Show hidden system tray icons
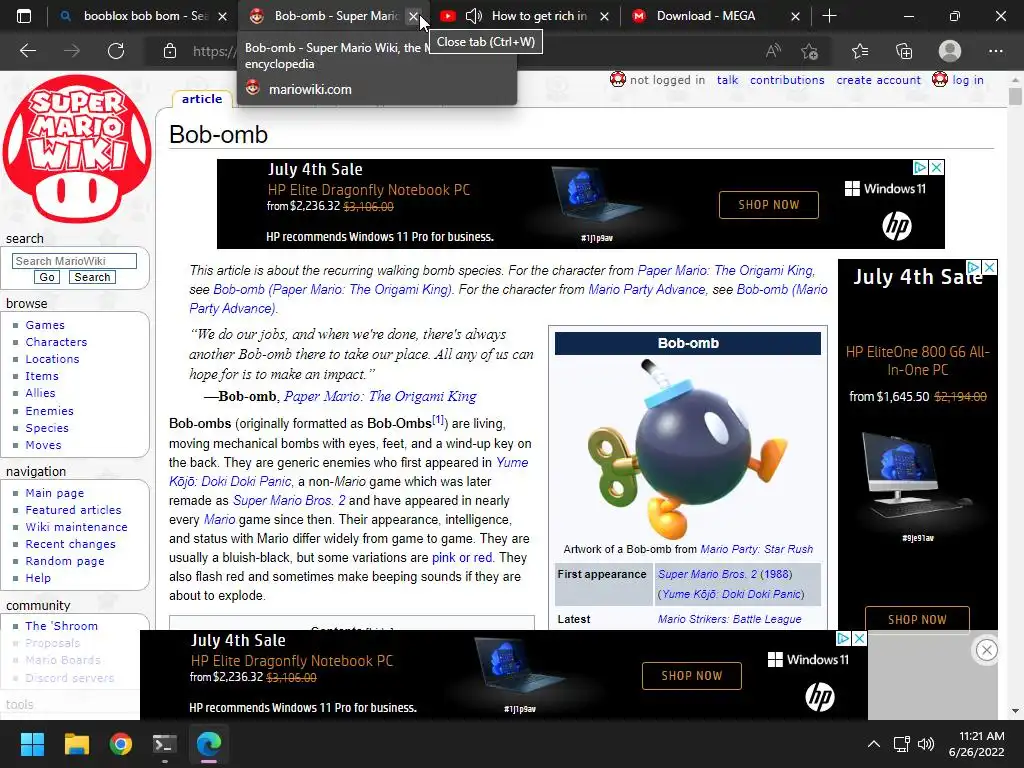 [x=873, y=744]
